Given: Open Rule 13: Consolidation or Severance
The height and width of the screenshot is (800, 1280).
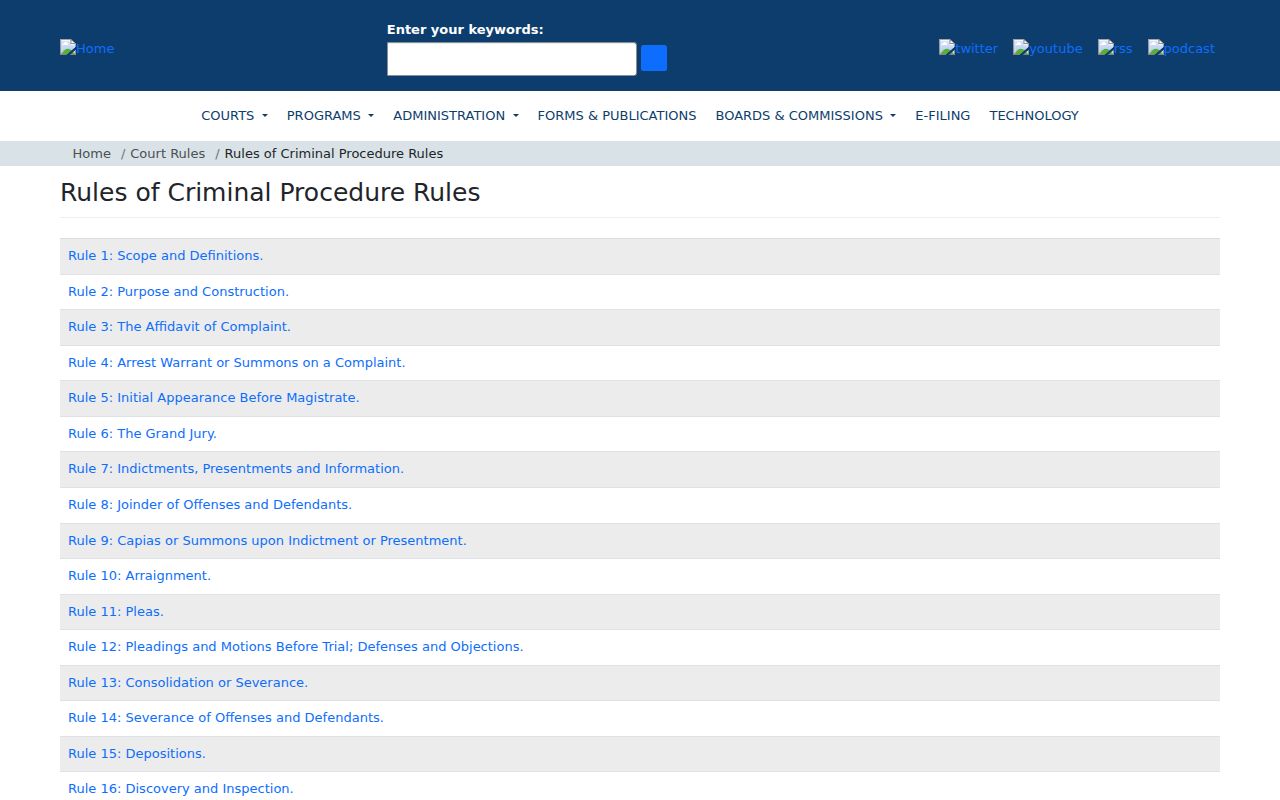Looking at the screenshot, I should point(188,683).
